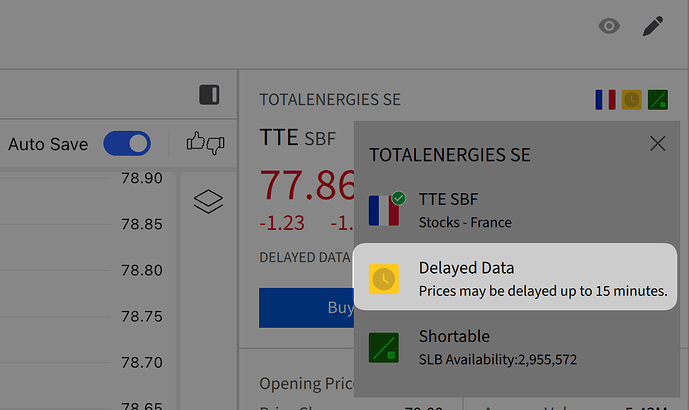Click the yellow delayed data clock icon in header
Viewport: 689px width, 410px height.
[x=631, y=100]
